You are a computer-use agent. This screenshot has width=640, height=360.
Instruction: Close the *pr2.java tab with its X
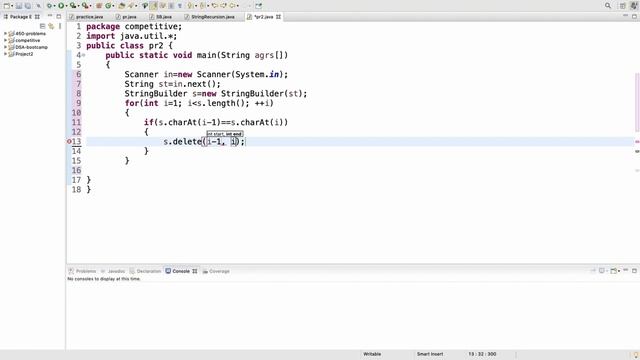tap(278, 17)
